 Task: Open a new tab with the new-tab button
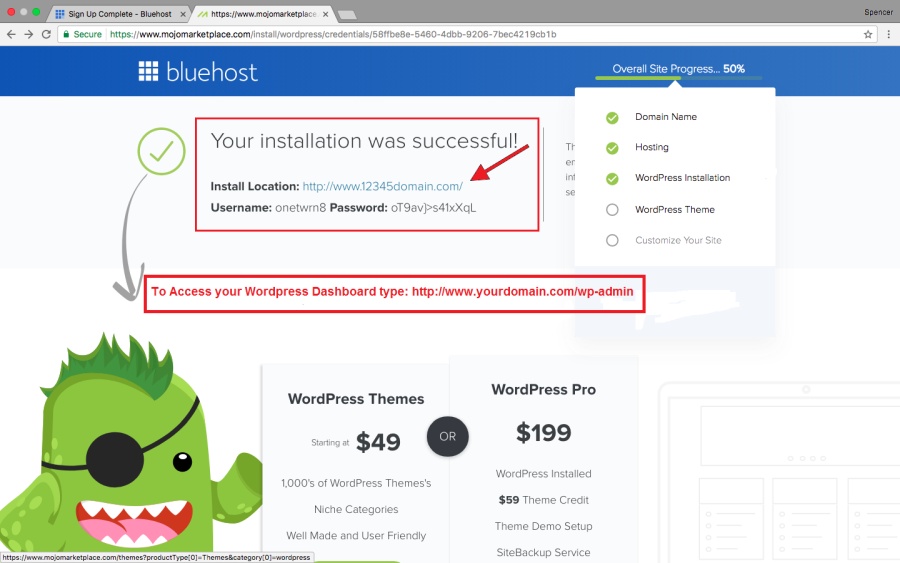[347, 14]
